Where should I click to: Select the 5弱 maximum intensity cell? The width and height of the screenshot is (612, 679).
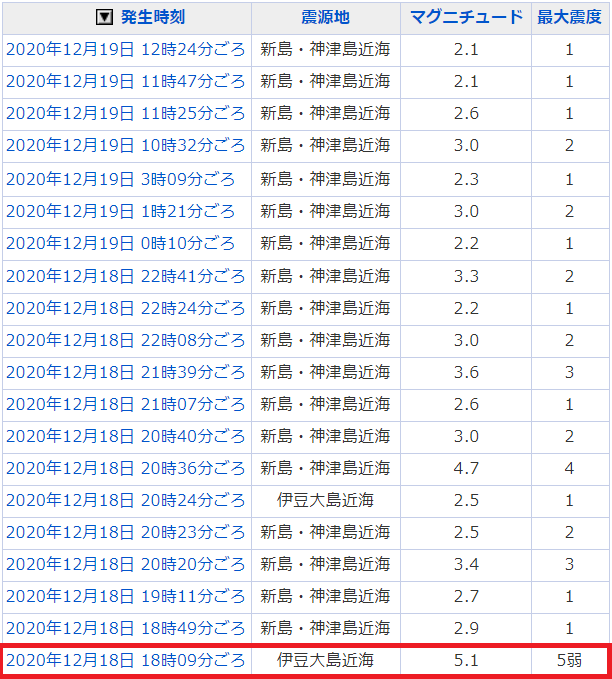click(570, 660)
